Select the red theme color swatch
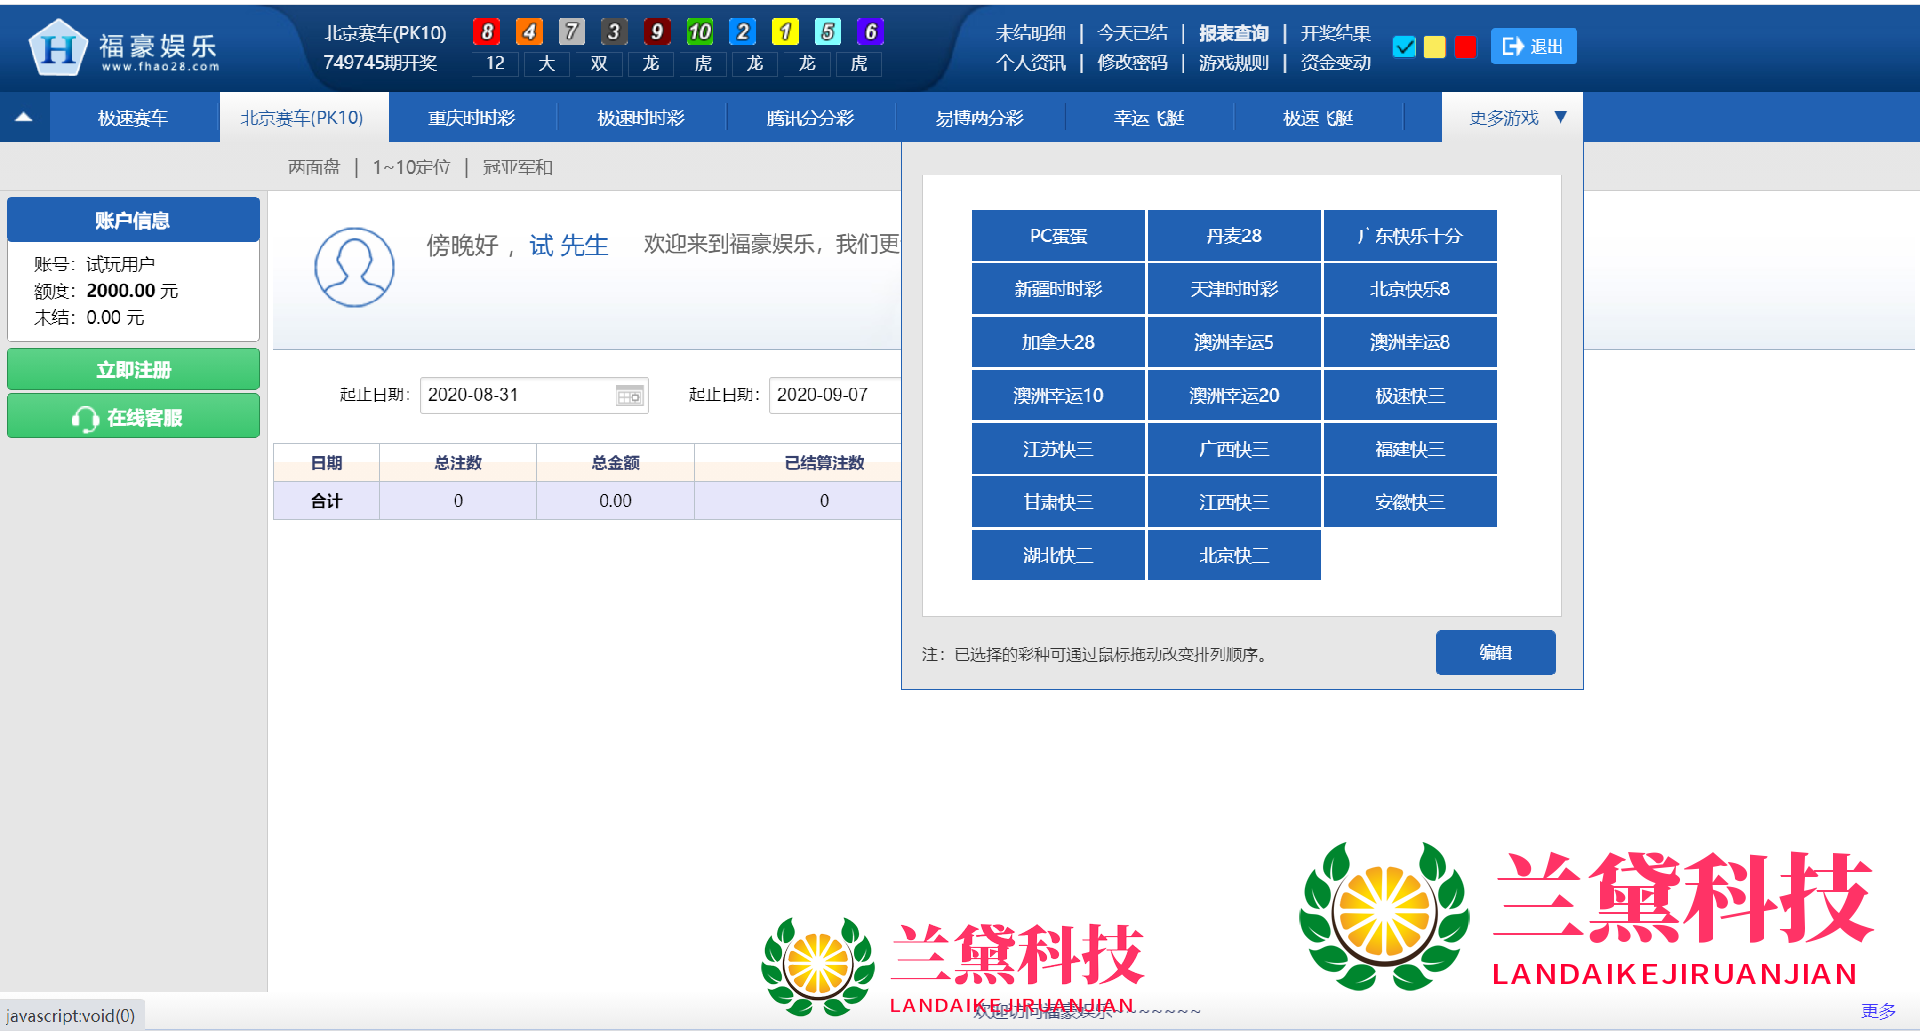 pyautogui.click(x=1465, y=47)
